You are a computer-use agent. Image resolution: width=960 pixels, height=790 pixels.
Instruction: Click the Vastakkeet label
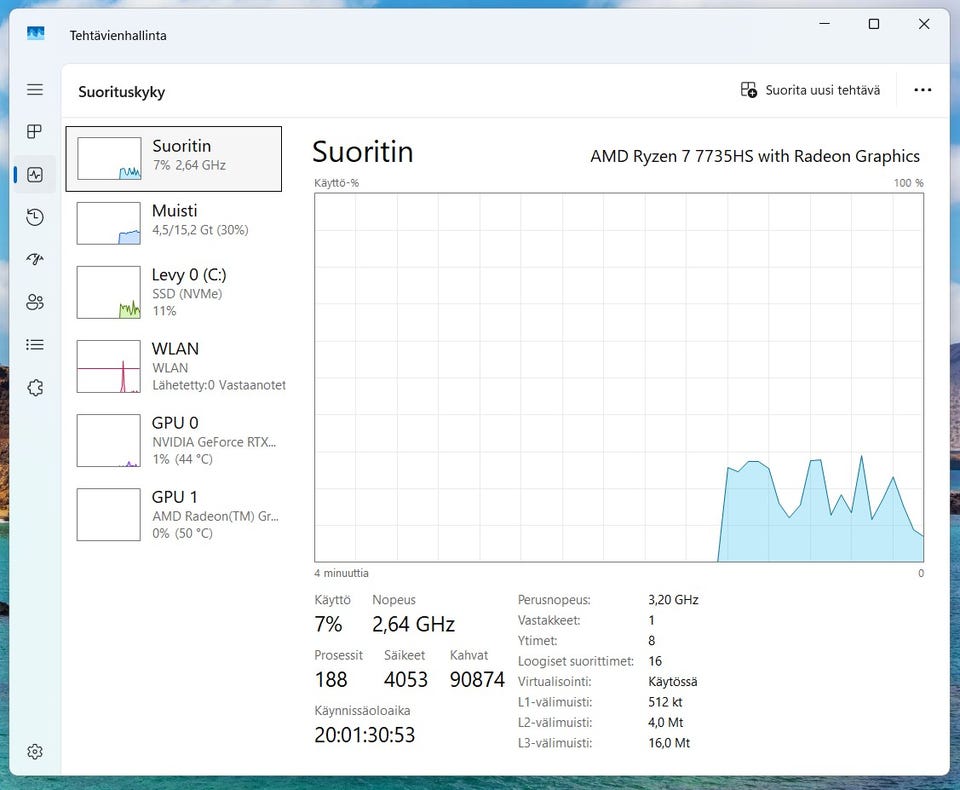549,620
